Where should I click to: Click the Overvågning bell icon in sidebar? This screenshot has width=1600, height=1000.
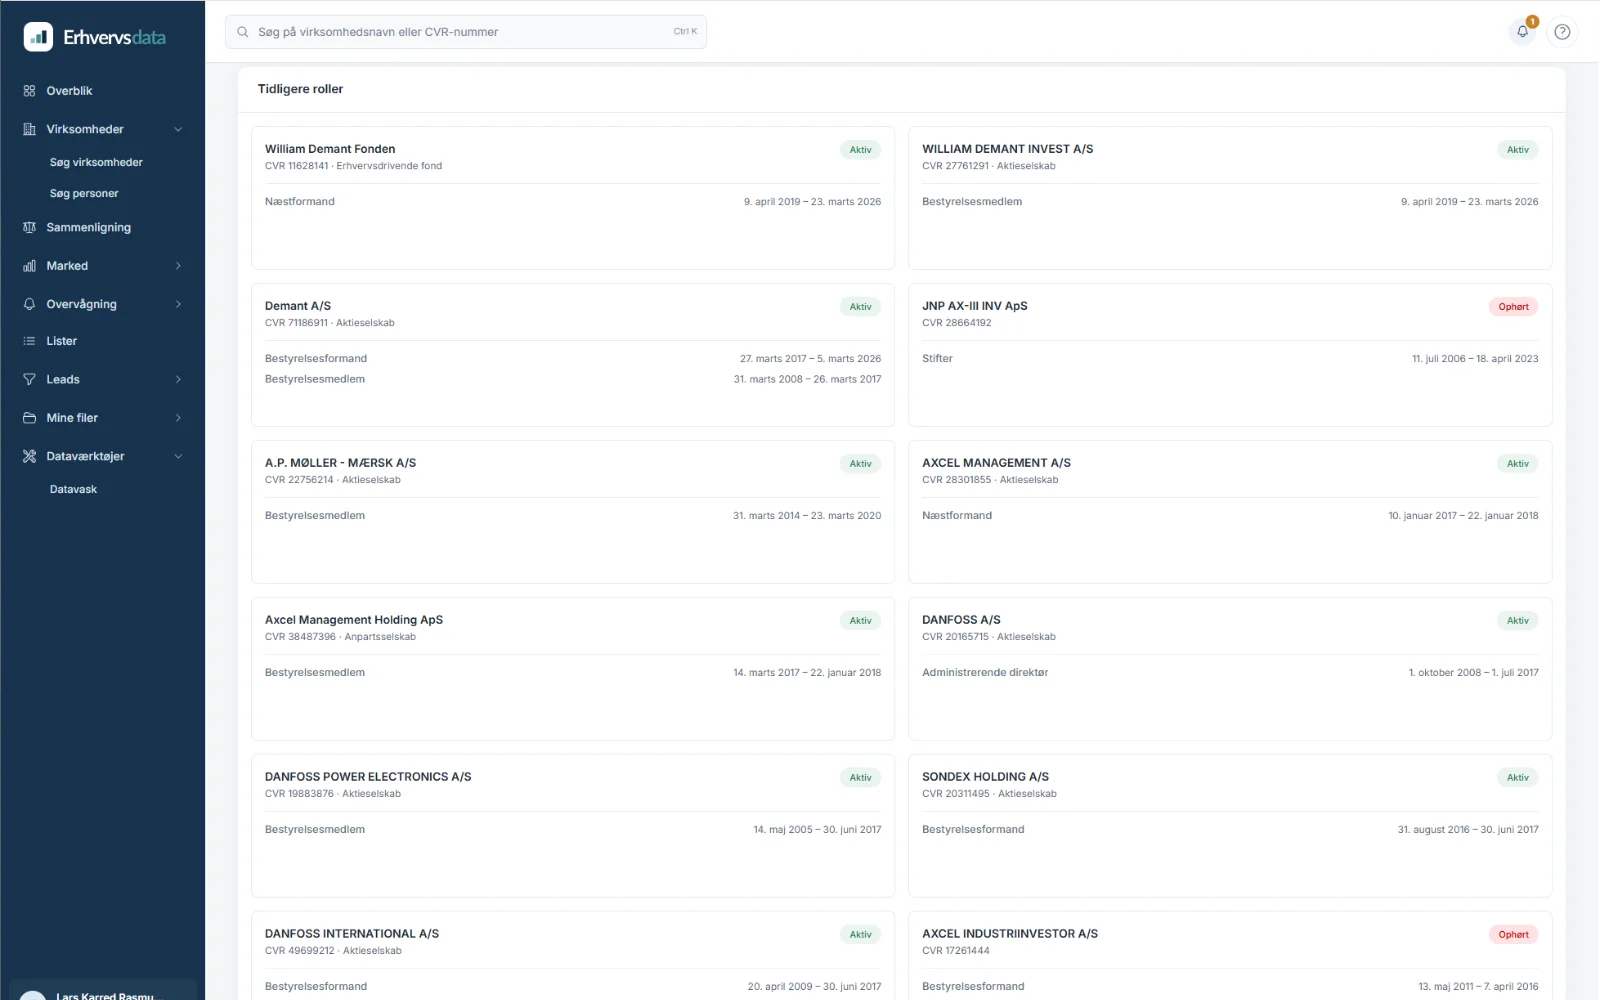tap(29, 304)
